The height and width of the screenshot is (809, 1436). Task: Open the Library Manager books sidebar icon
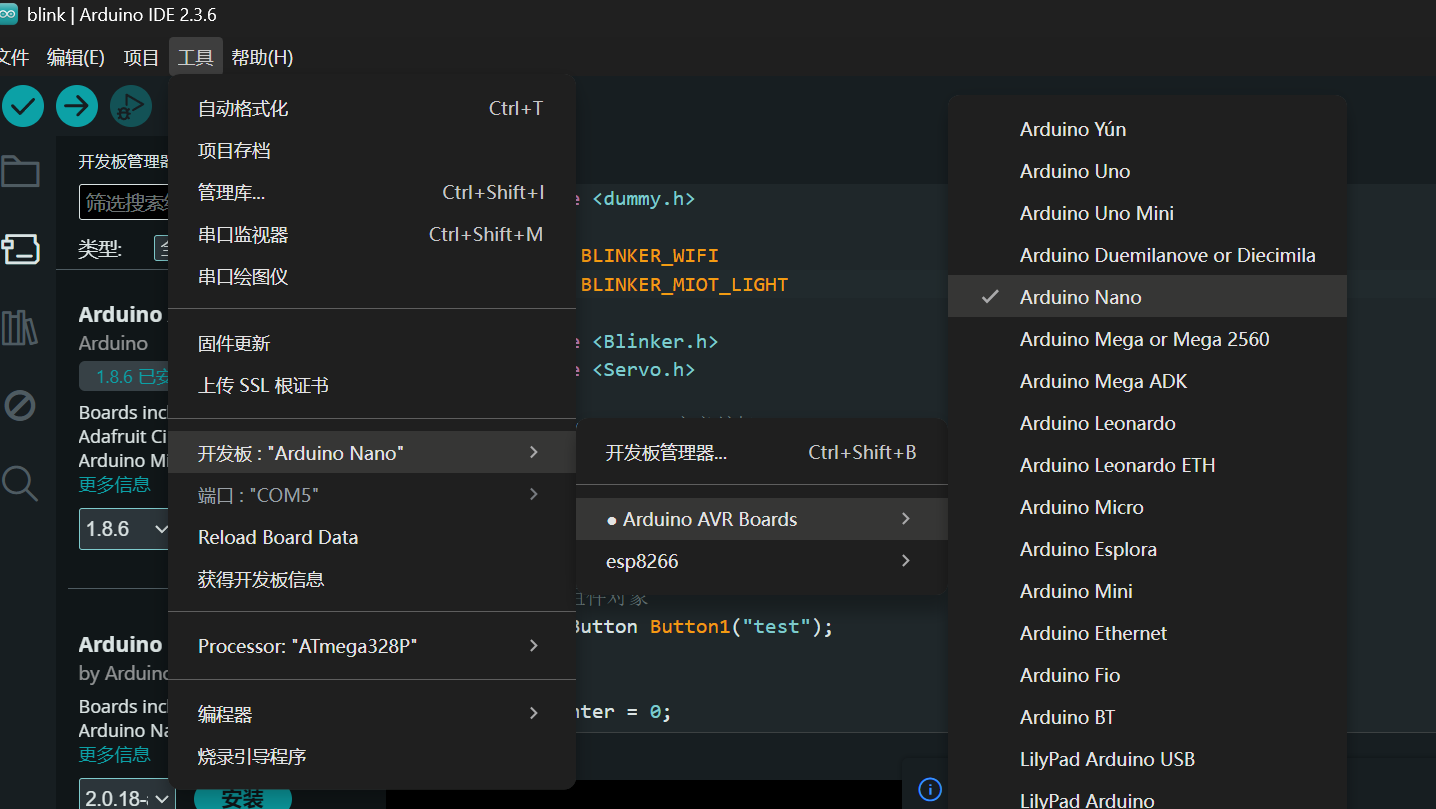pos(20,327)
